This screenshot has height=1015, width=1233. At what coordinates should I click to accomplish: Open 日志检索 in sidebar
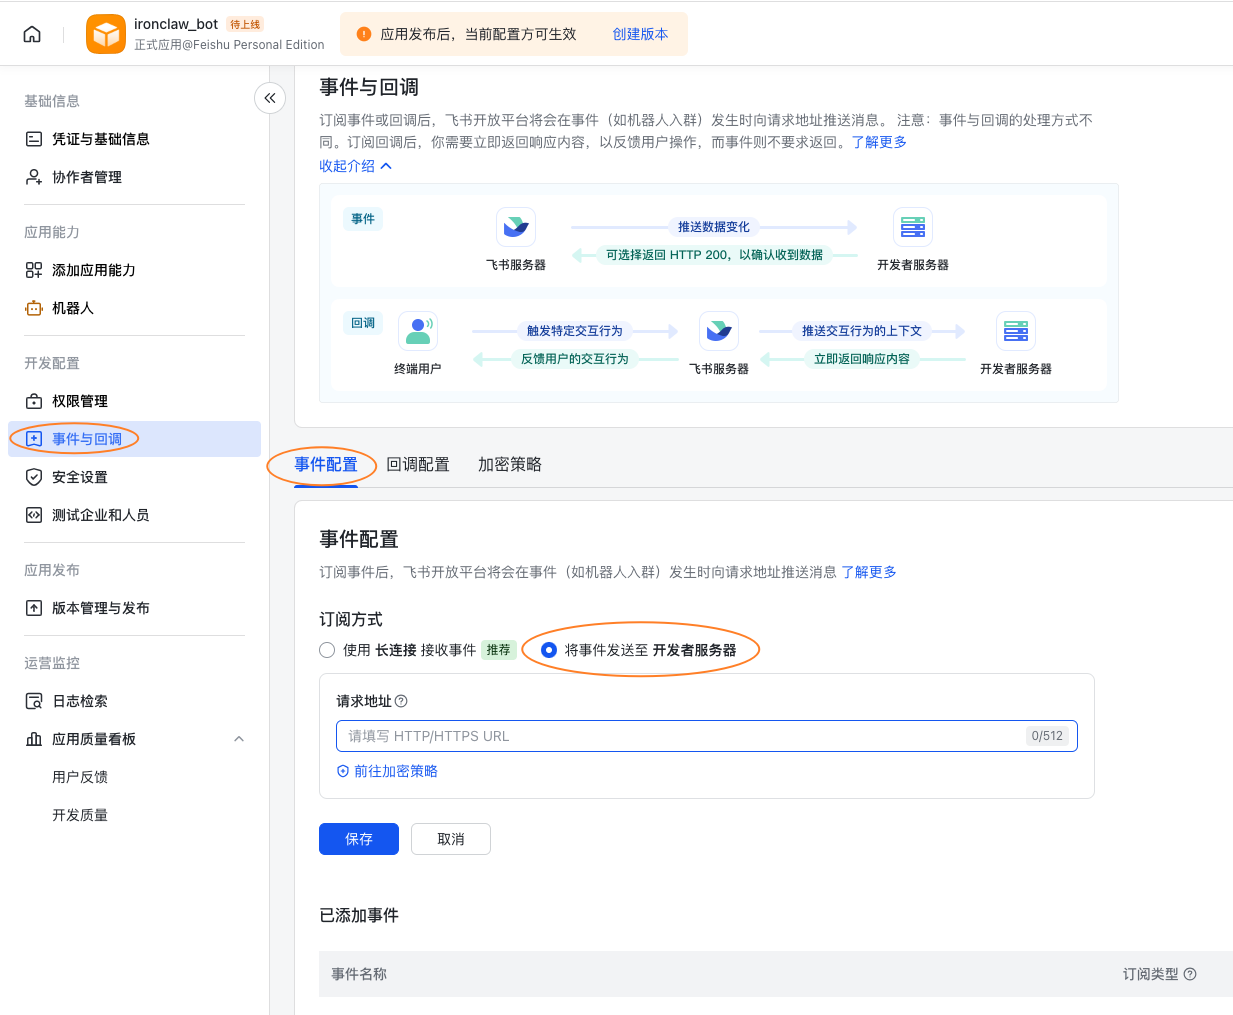click(134, 701)
